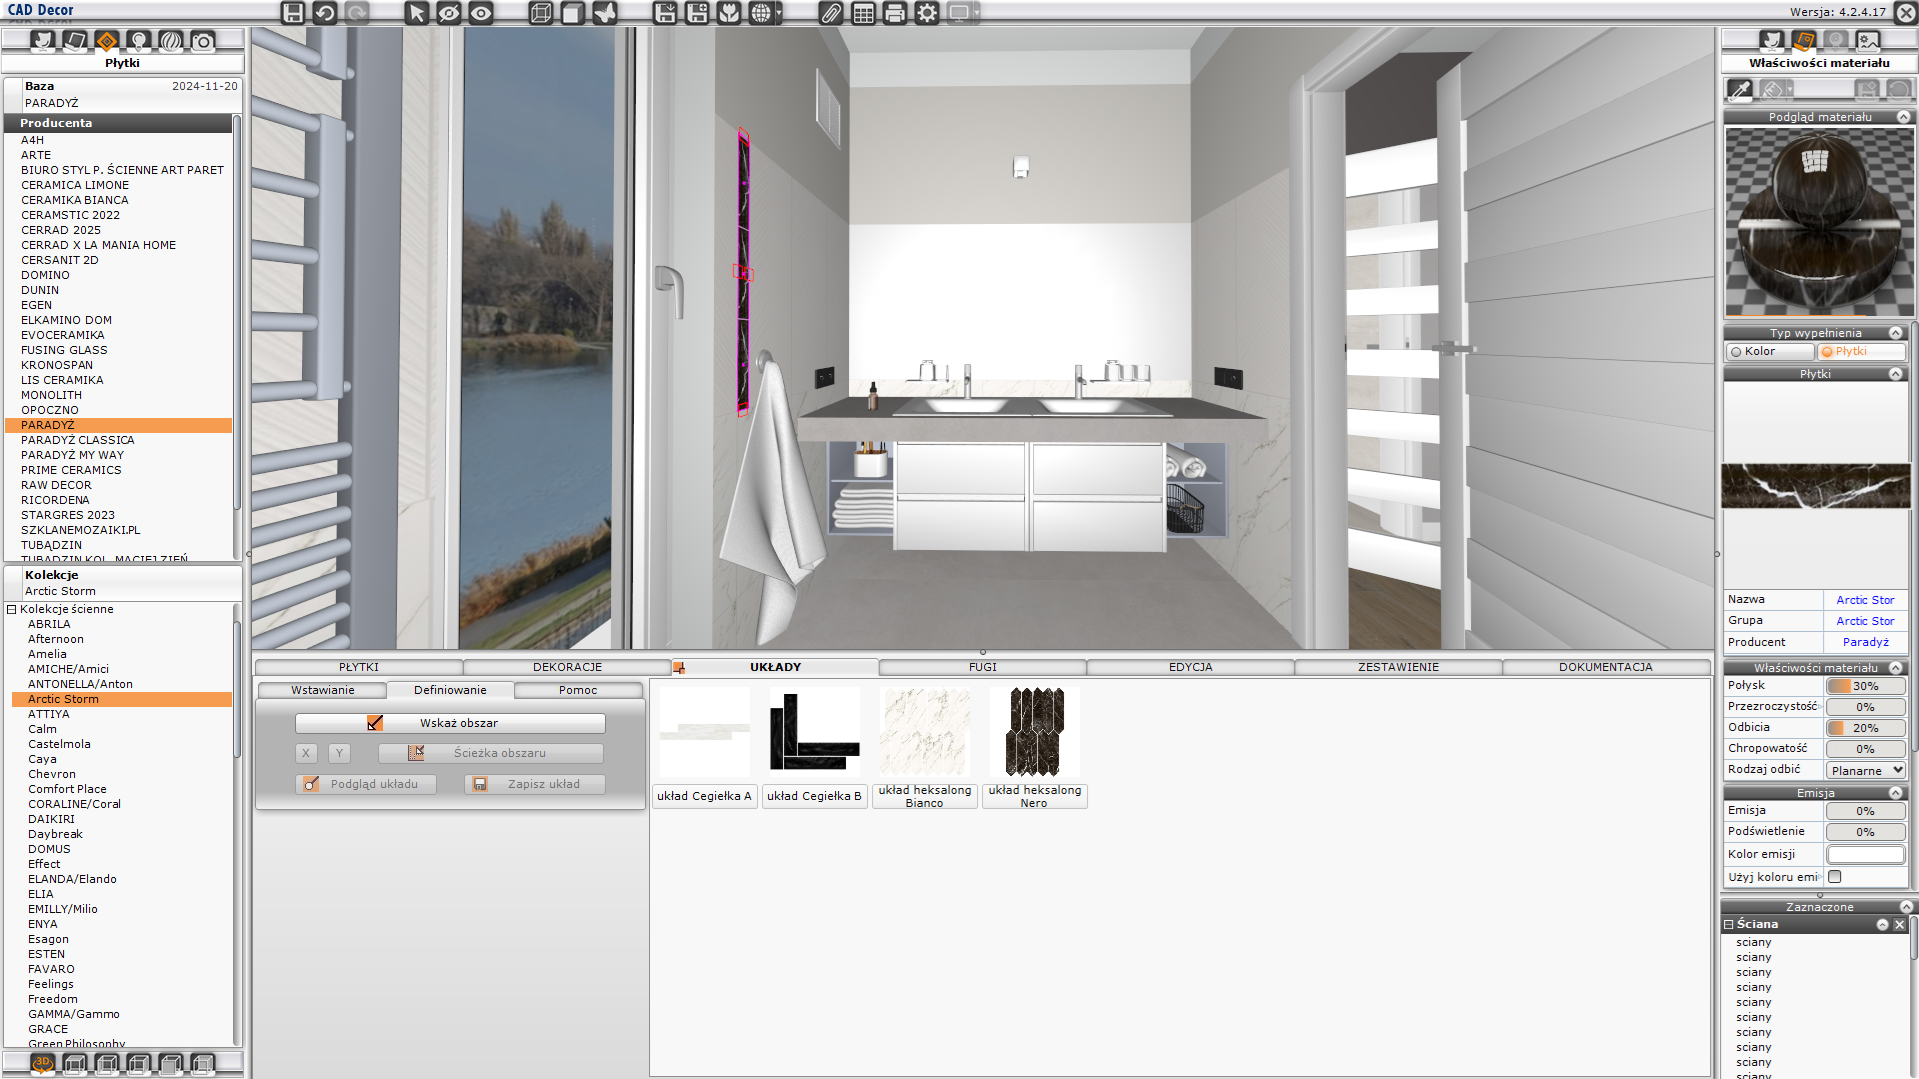Open the Rodzaj odbić Planarne dropdown
Viewport: 1919px width, 1079px height.
click(x=1866, y=770)
